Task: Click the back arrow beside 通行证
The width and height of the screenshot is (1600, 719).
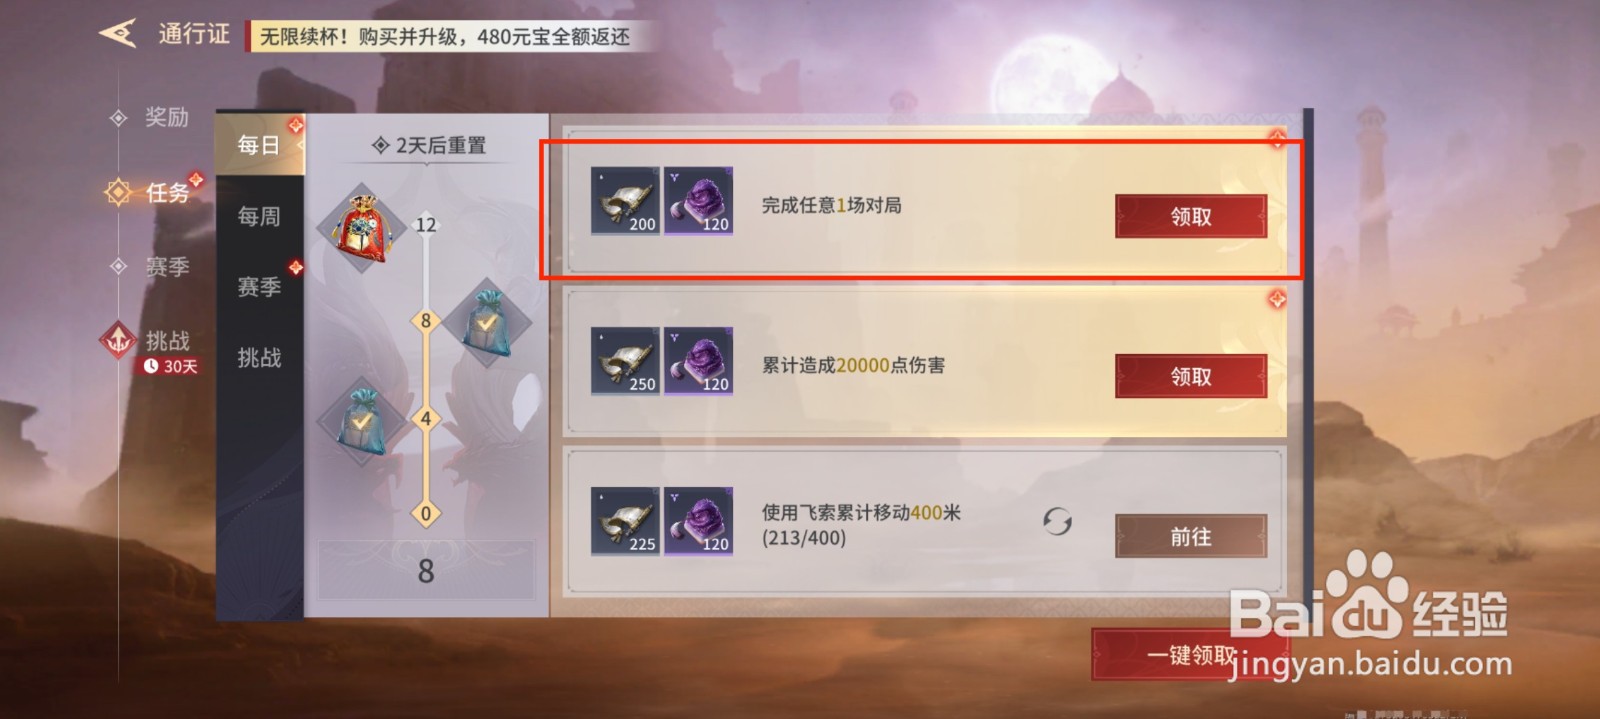Action: 117,33
